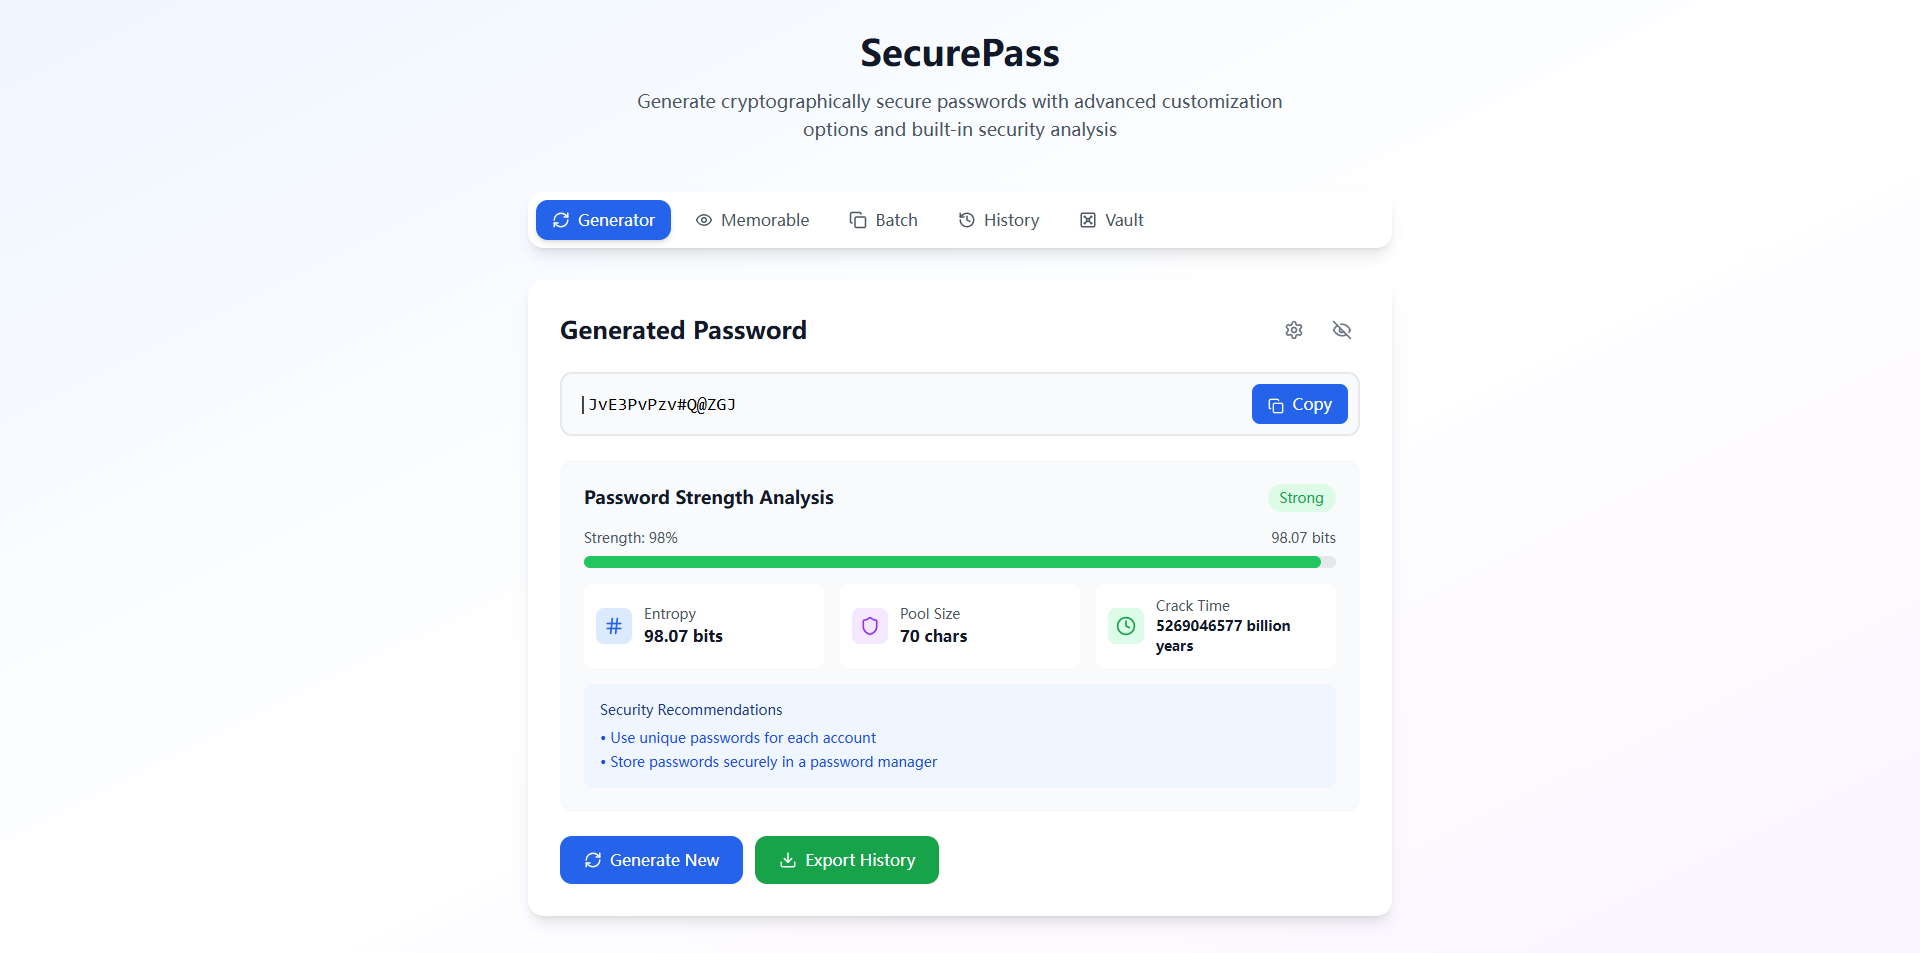Toggle password visibility with the eye-off icon
Viewport: 1920px width, 953px height.
[1341, 330]
